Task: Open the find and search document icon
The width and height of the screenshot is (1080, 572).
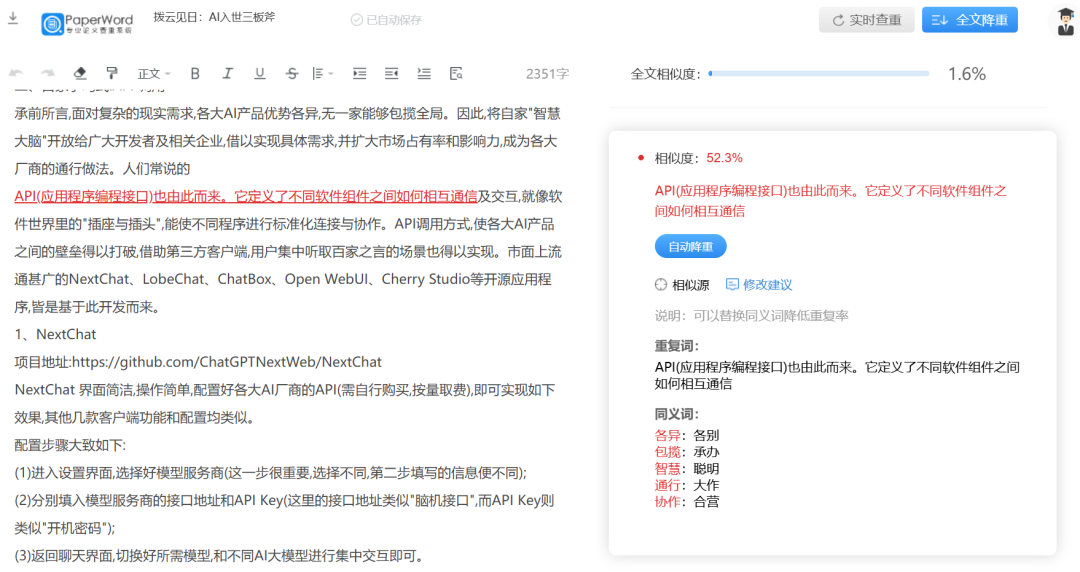Action: pos(456,74)
